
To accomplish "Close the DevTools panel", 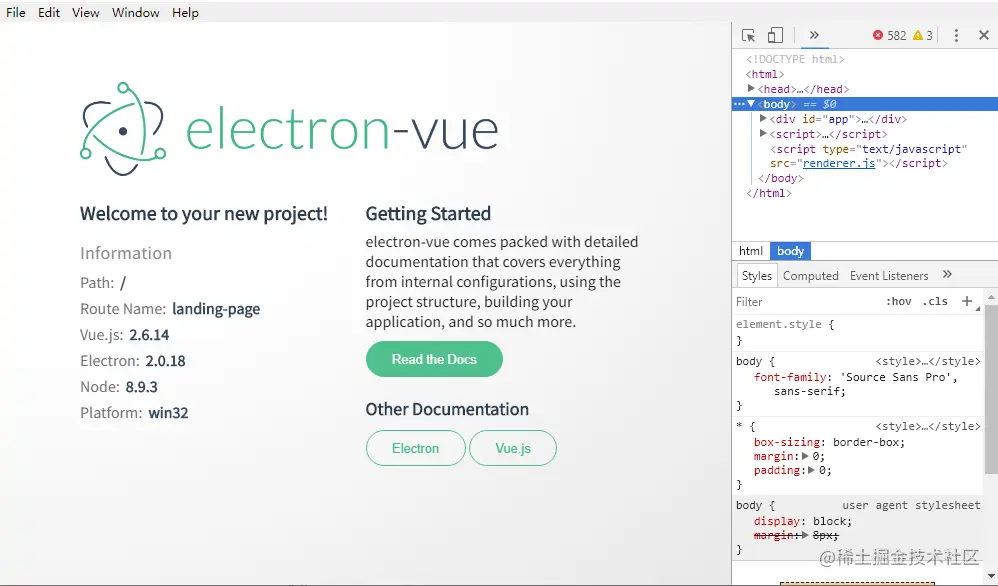I will click(983, 36).
